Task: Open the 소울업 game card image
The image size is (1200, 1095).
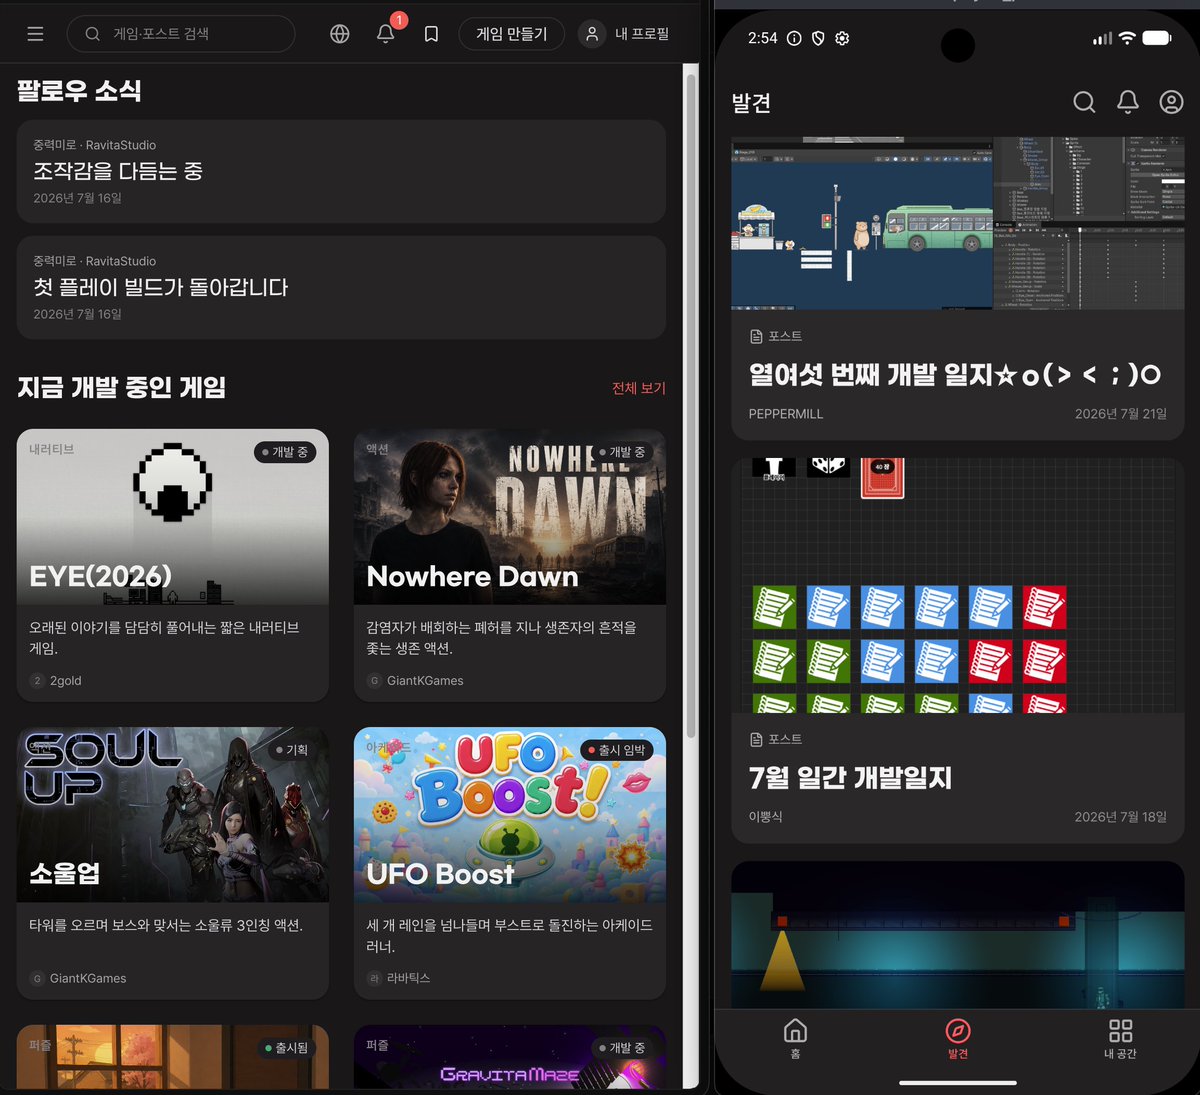Action: tap(173, 815)
